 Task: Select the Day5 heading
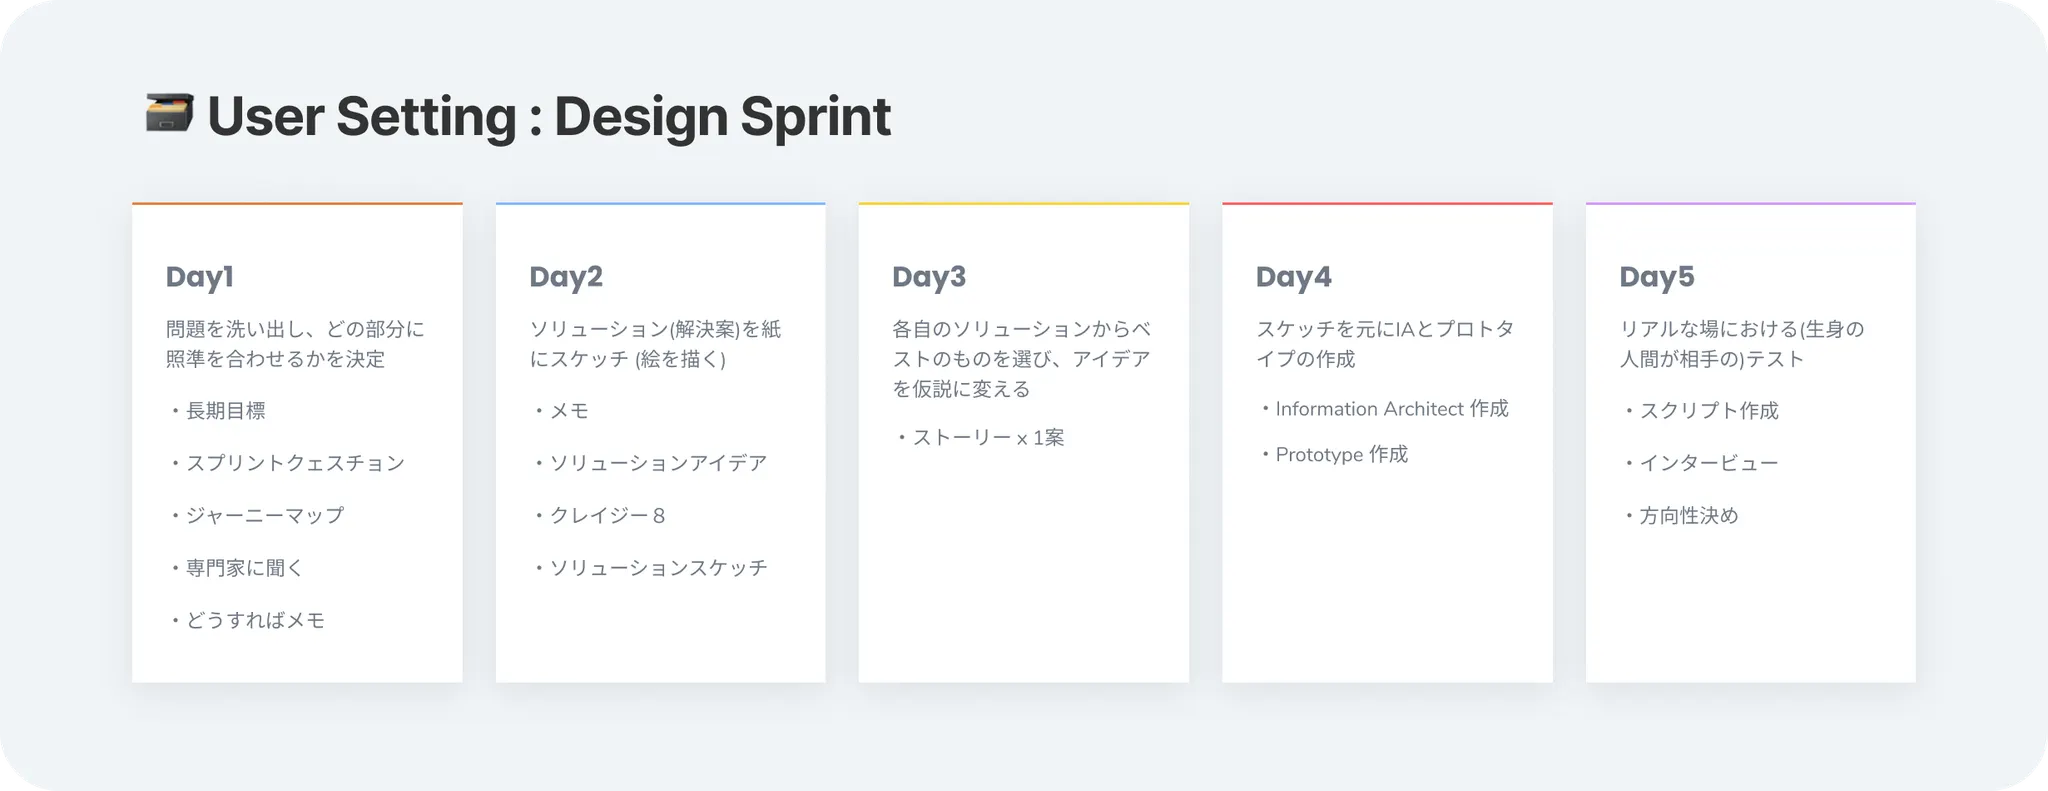(1657, 277)
